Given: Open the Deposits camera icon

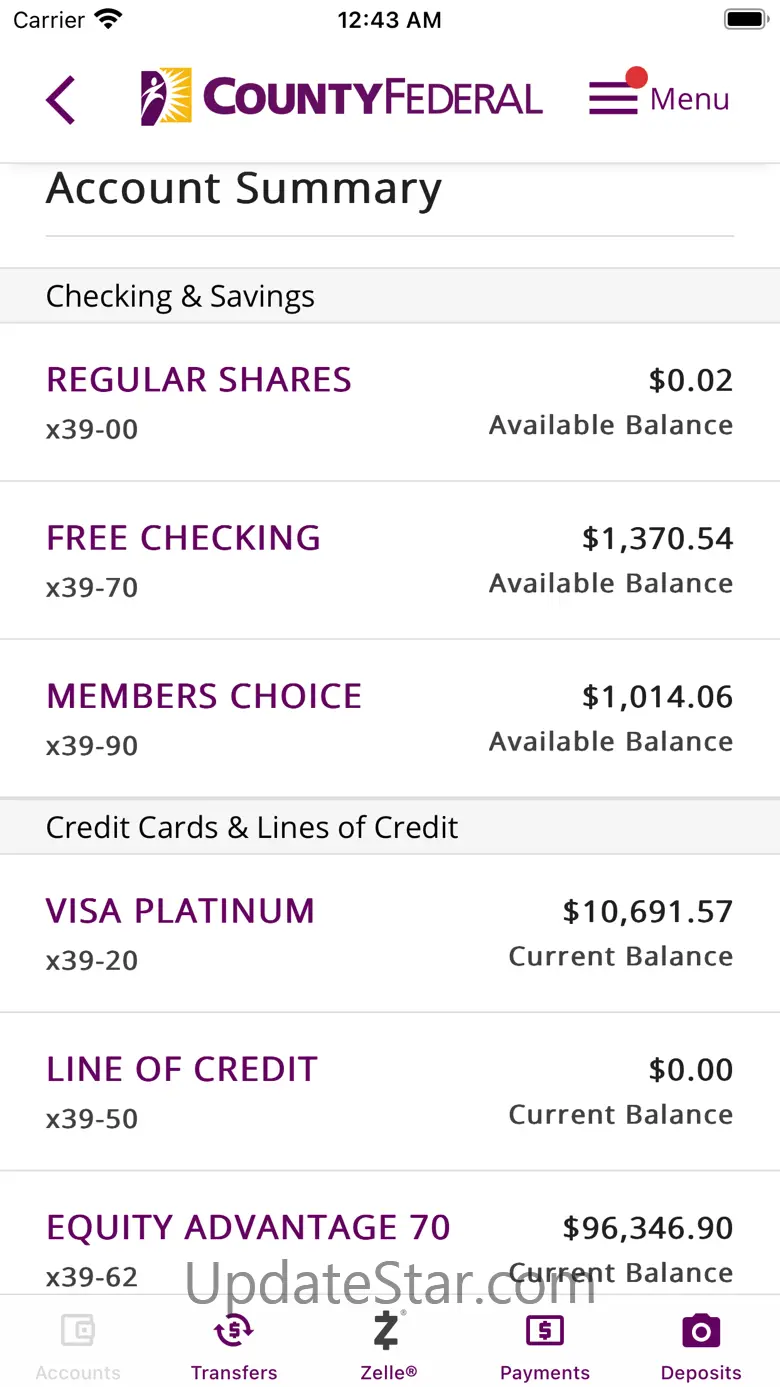Looking at the screenshot, I should (x=701, y=1331).
